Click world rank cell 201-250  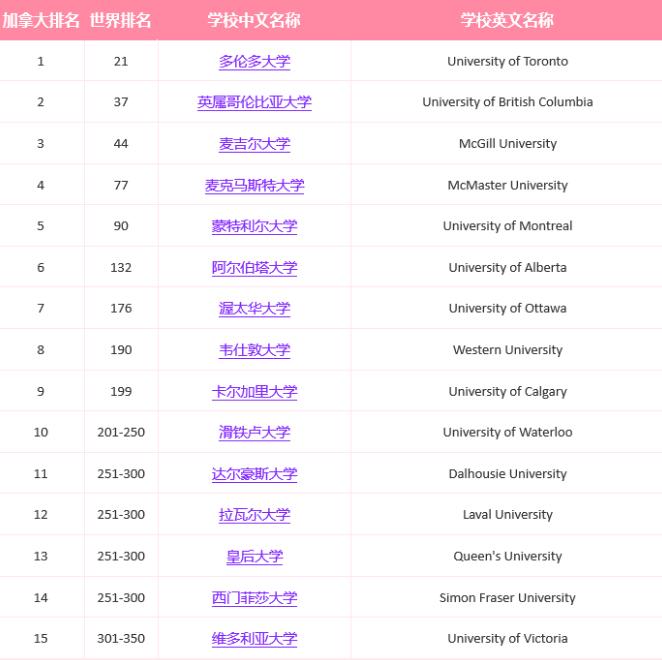click(121, 432)
